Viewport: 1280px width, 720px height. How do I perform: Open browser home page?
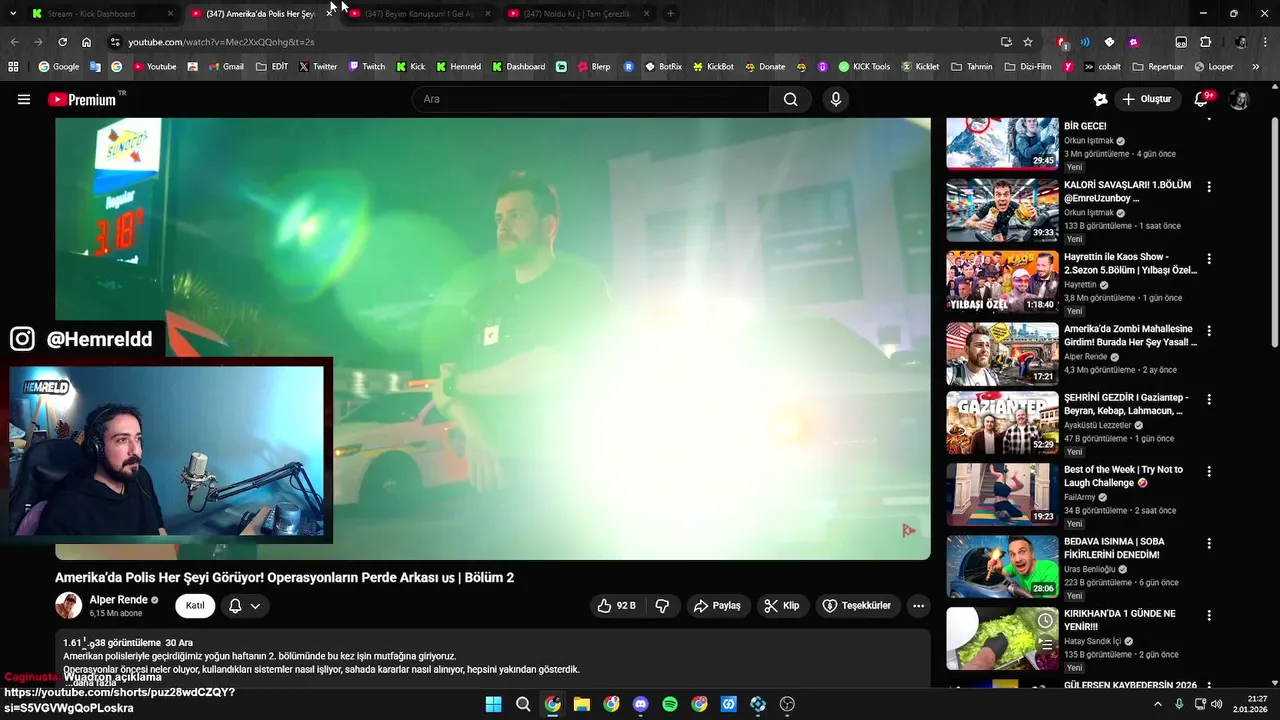click(86, 42)
